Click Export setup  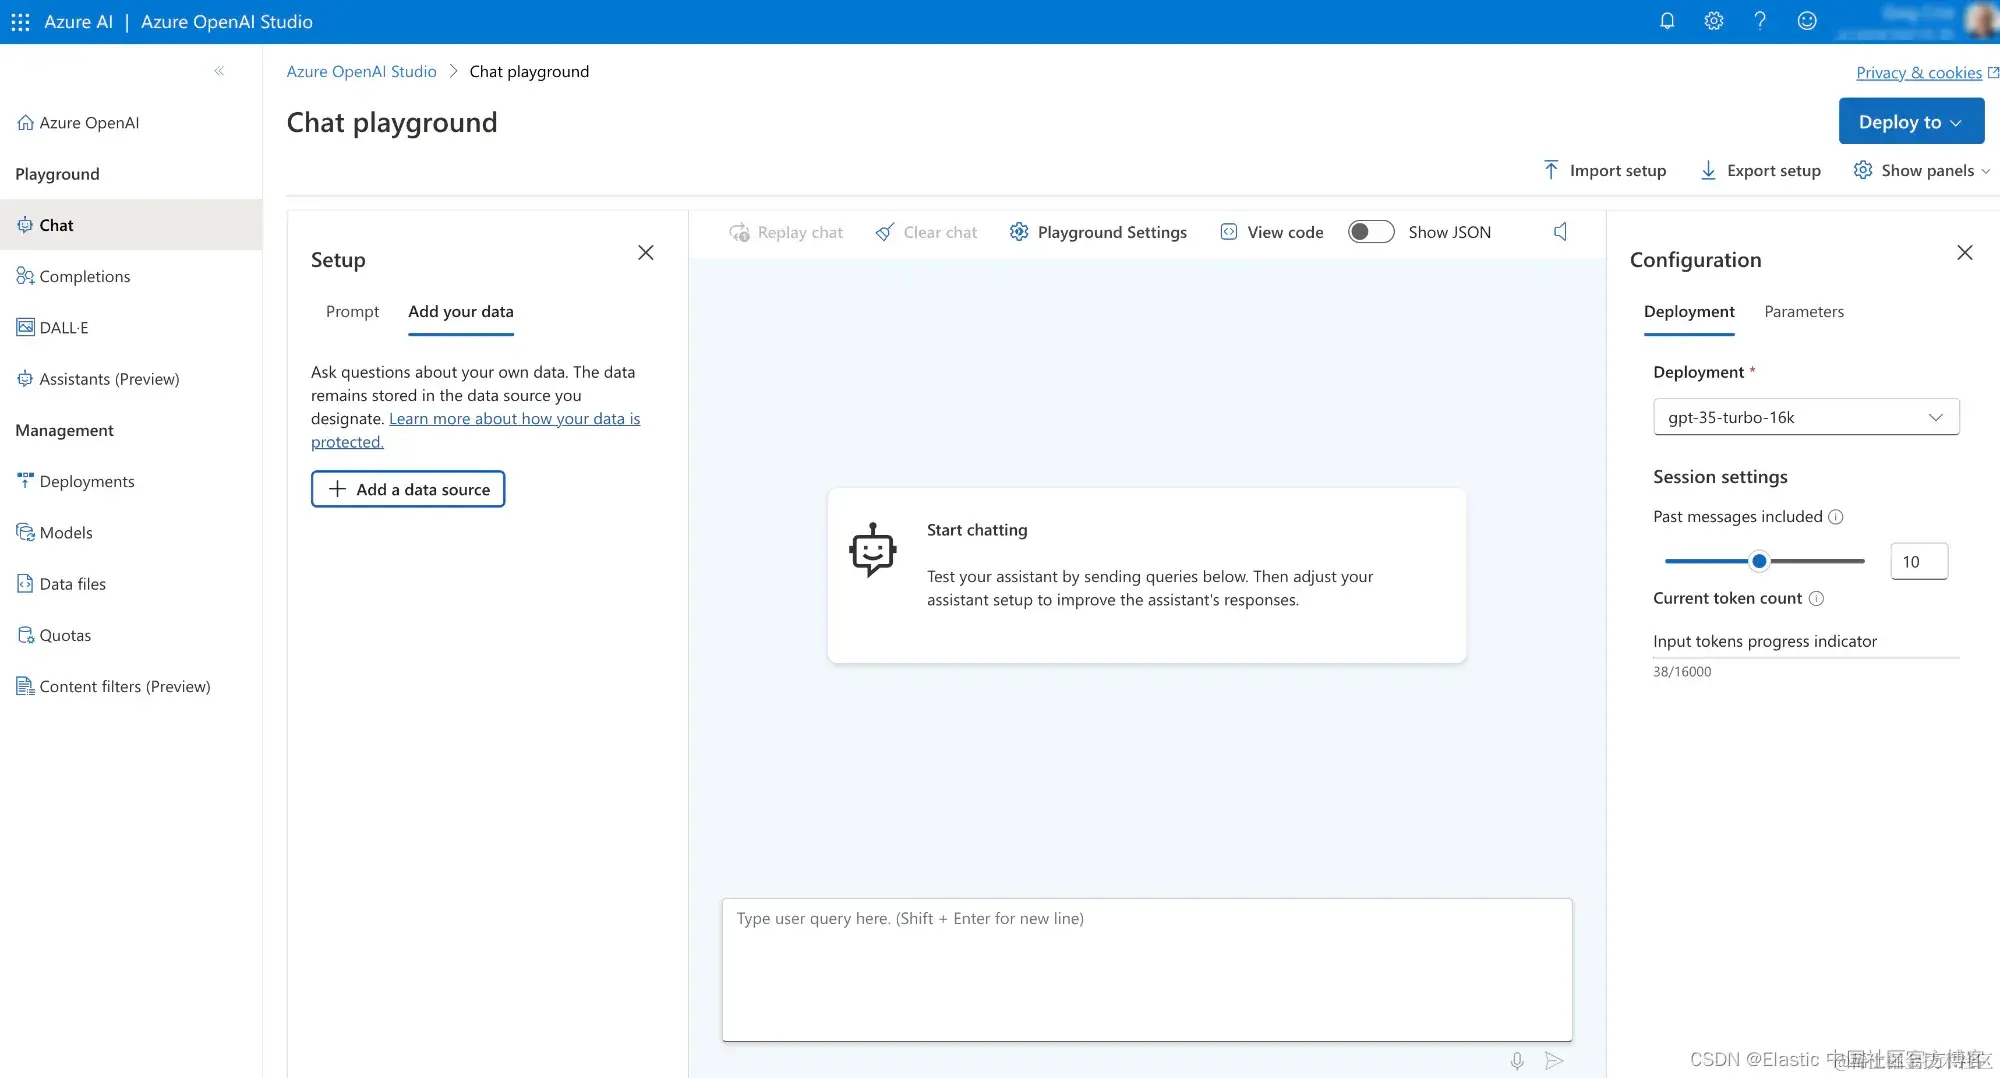click(x=1760, y=170)
